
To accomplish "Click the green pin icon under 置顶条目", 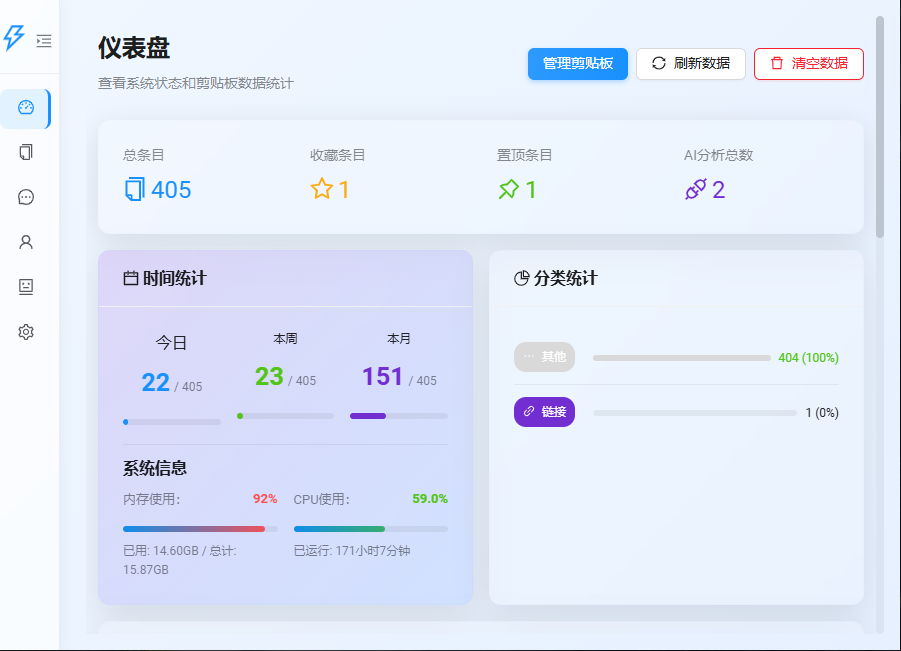I will point(508,189).
